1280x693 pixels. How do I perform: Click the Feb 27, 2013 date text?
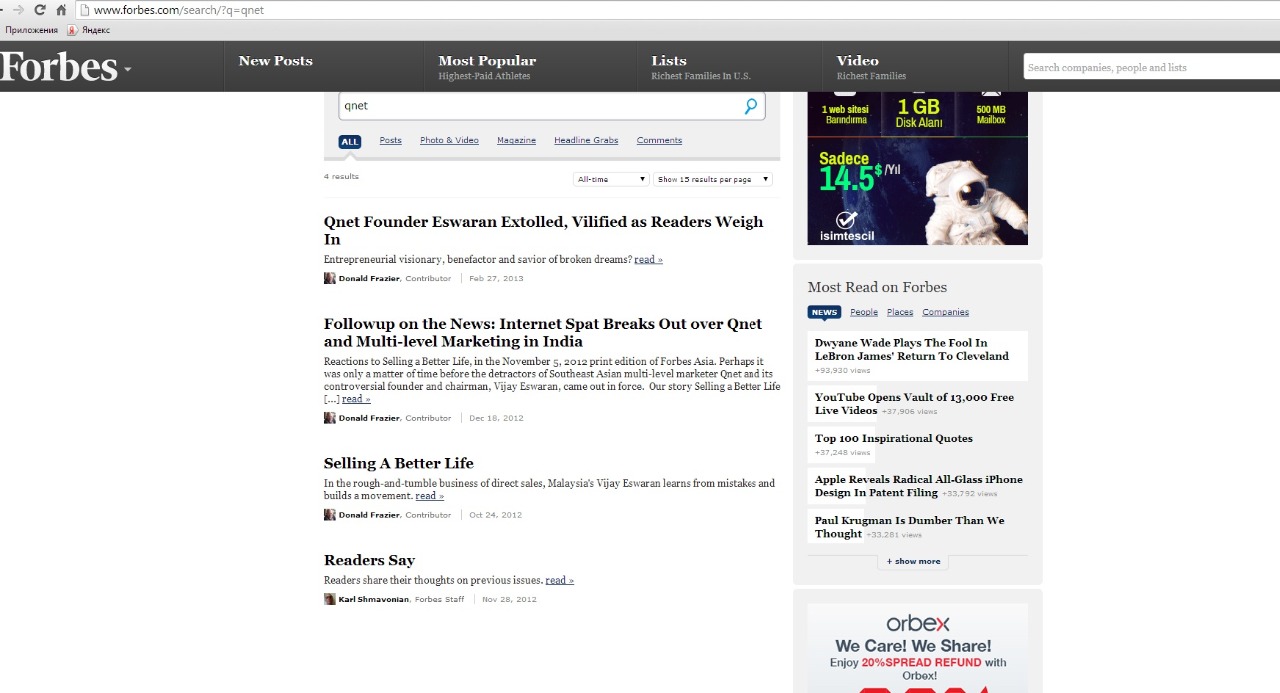pyautogui.click(x=496, y=278)
